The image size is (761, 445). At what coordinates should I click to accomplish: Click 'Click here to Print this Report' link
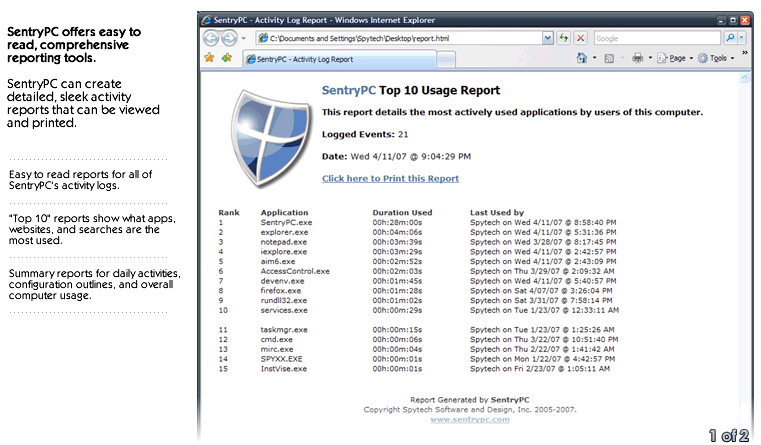pyautogui.click(x=390, y=179)
